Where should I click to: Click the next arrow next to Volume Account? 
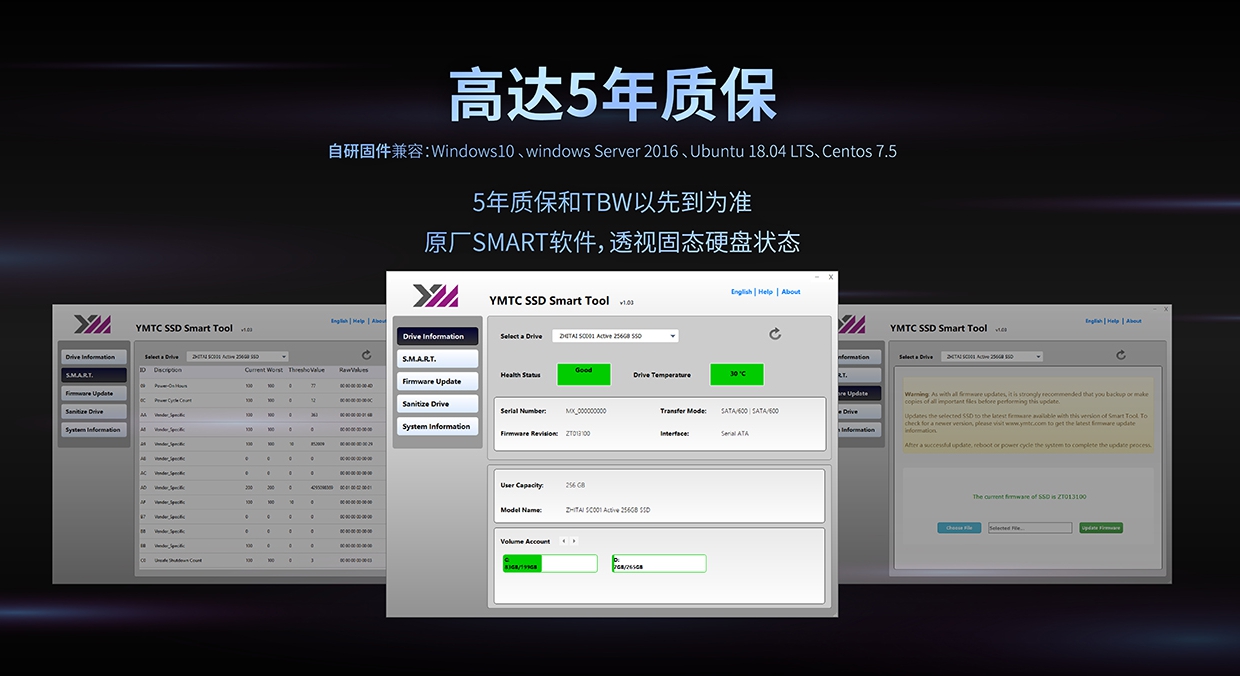[574, 541]
